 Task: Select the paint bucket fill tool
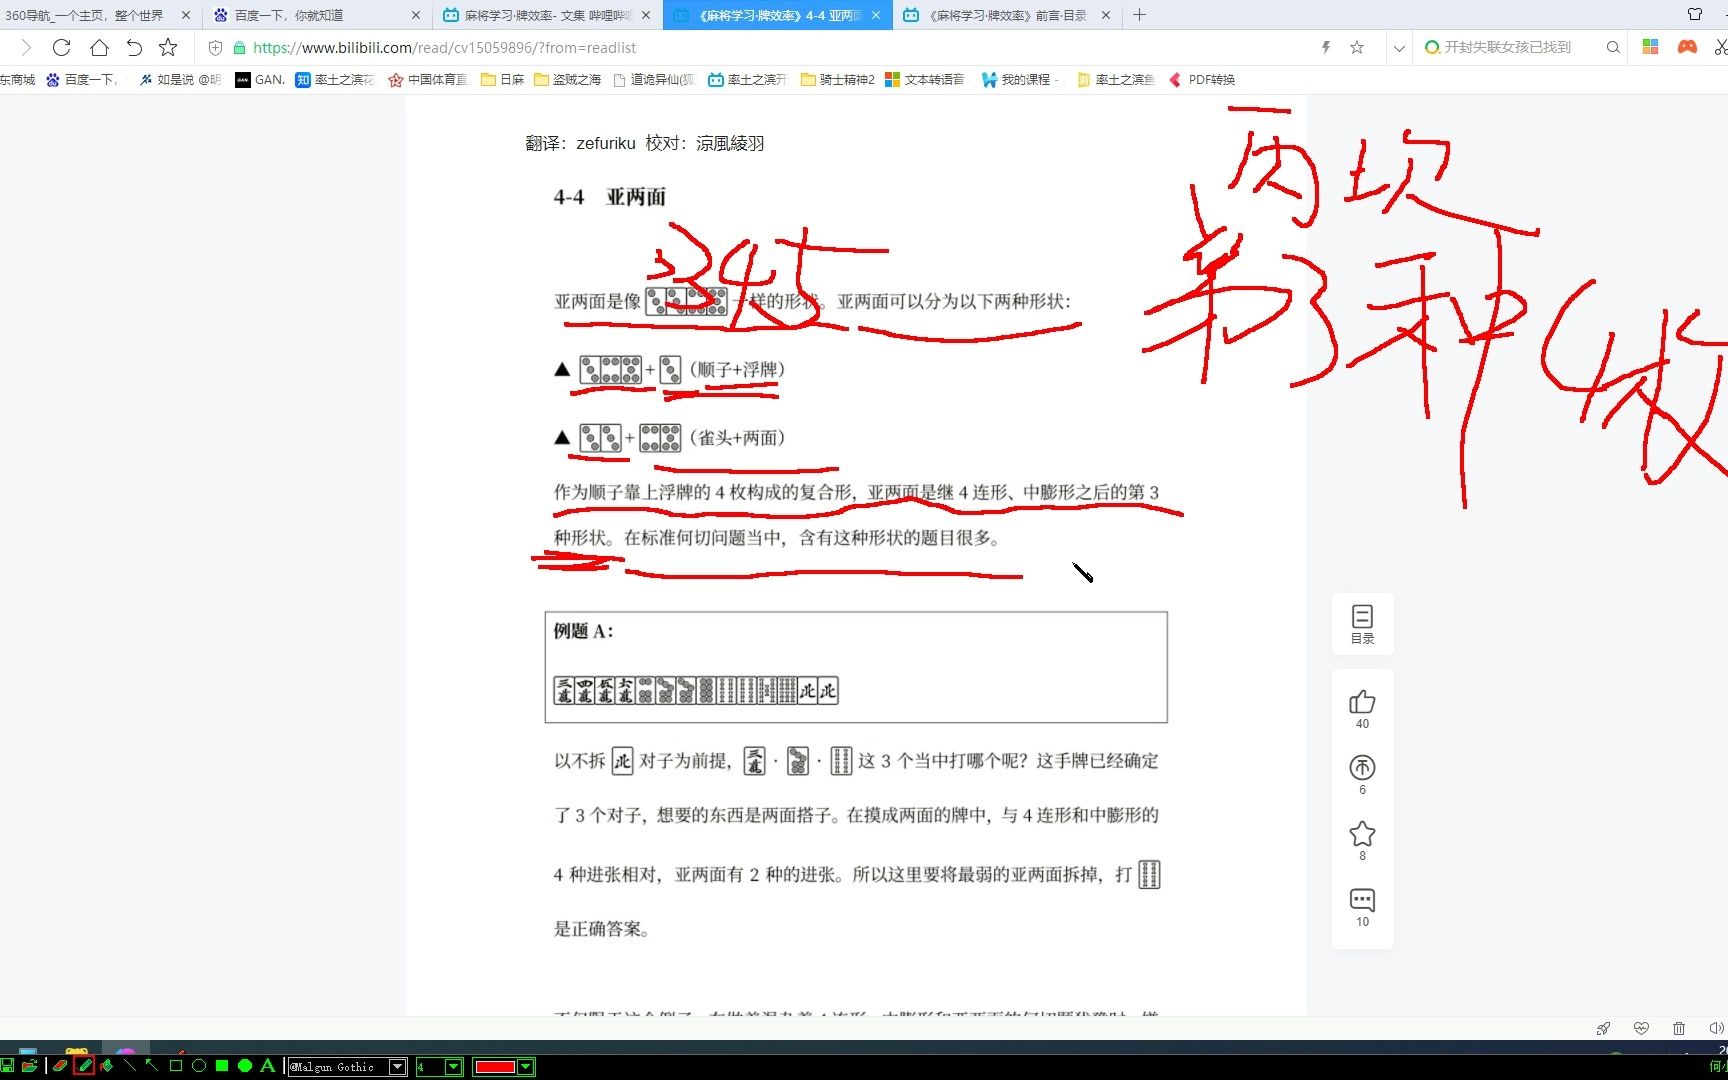[107, 1066]
